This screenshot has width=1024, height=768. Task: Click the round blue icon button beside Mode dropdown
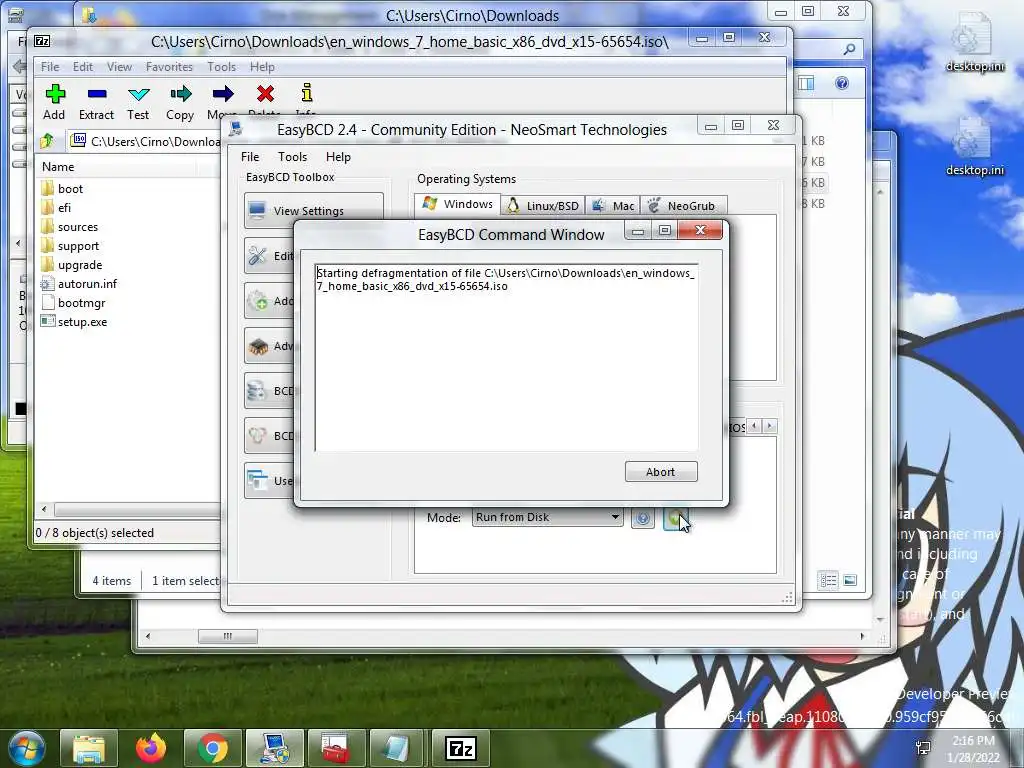click(x=643, y=519)
